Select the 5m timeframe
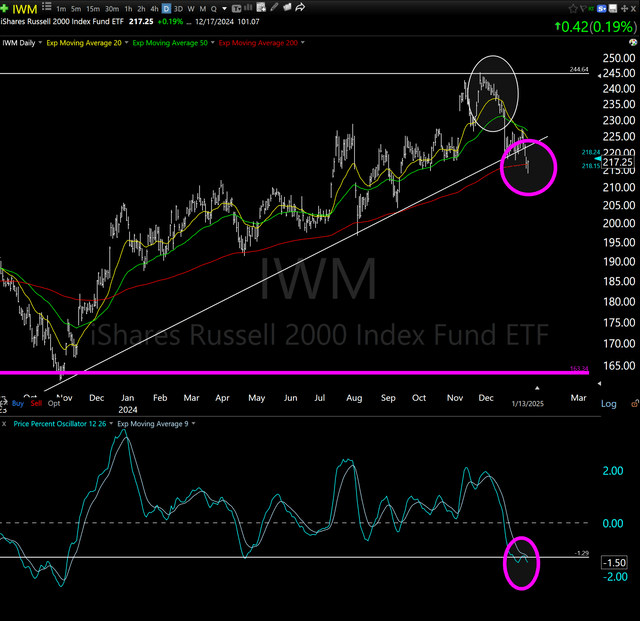This screenshot has height=621, width=640. point(76,9)
